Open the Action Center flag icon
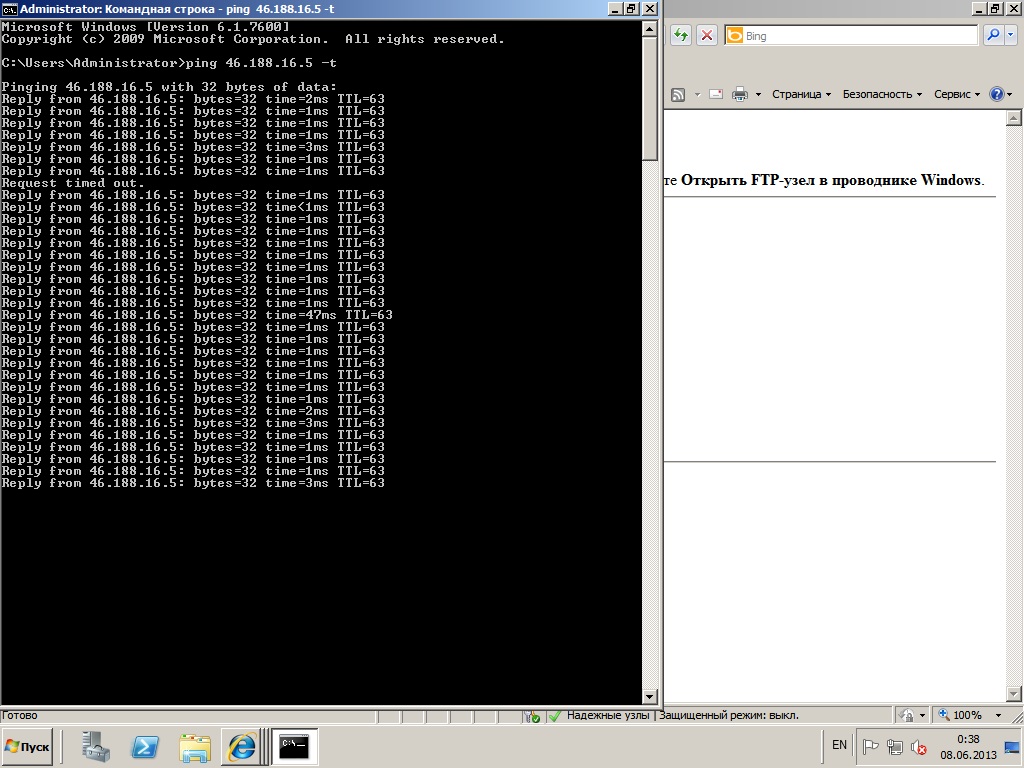1024x768 pixels. 871,746
